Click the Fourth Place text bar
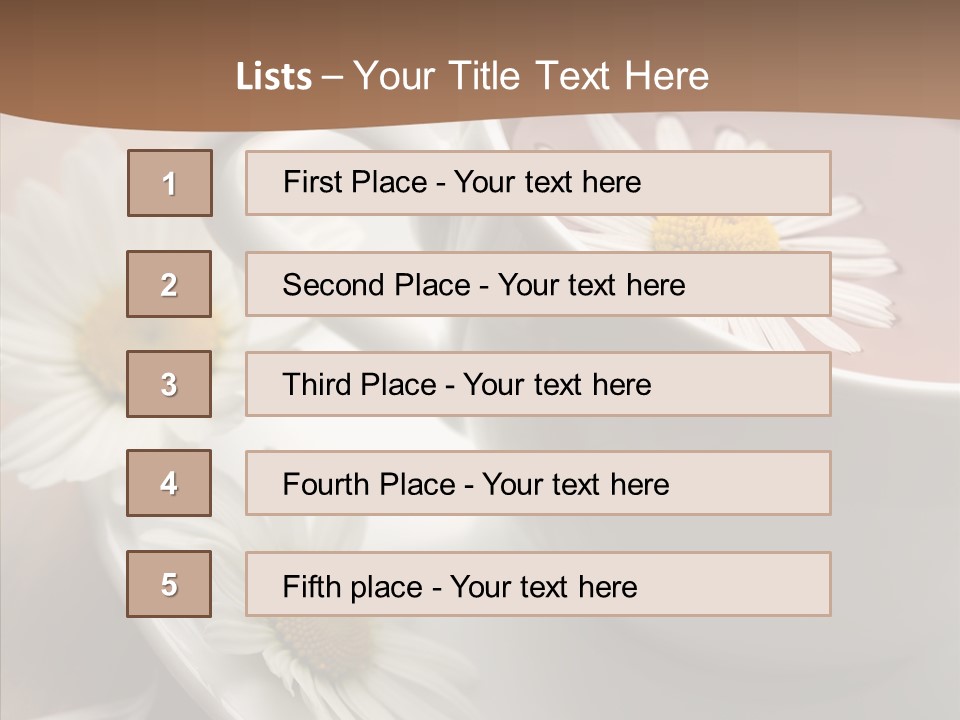 tap(538, 483)
